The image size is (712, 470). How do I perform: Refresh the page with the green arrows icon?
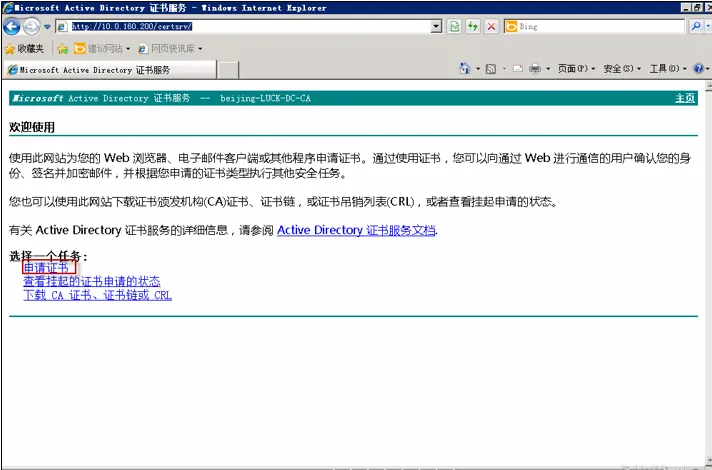(x=473, y=26)
